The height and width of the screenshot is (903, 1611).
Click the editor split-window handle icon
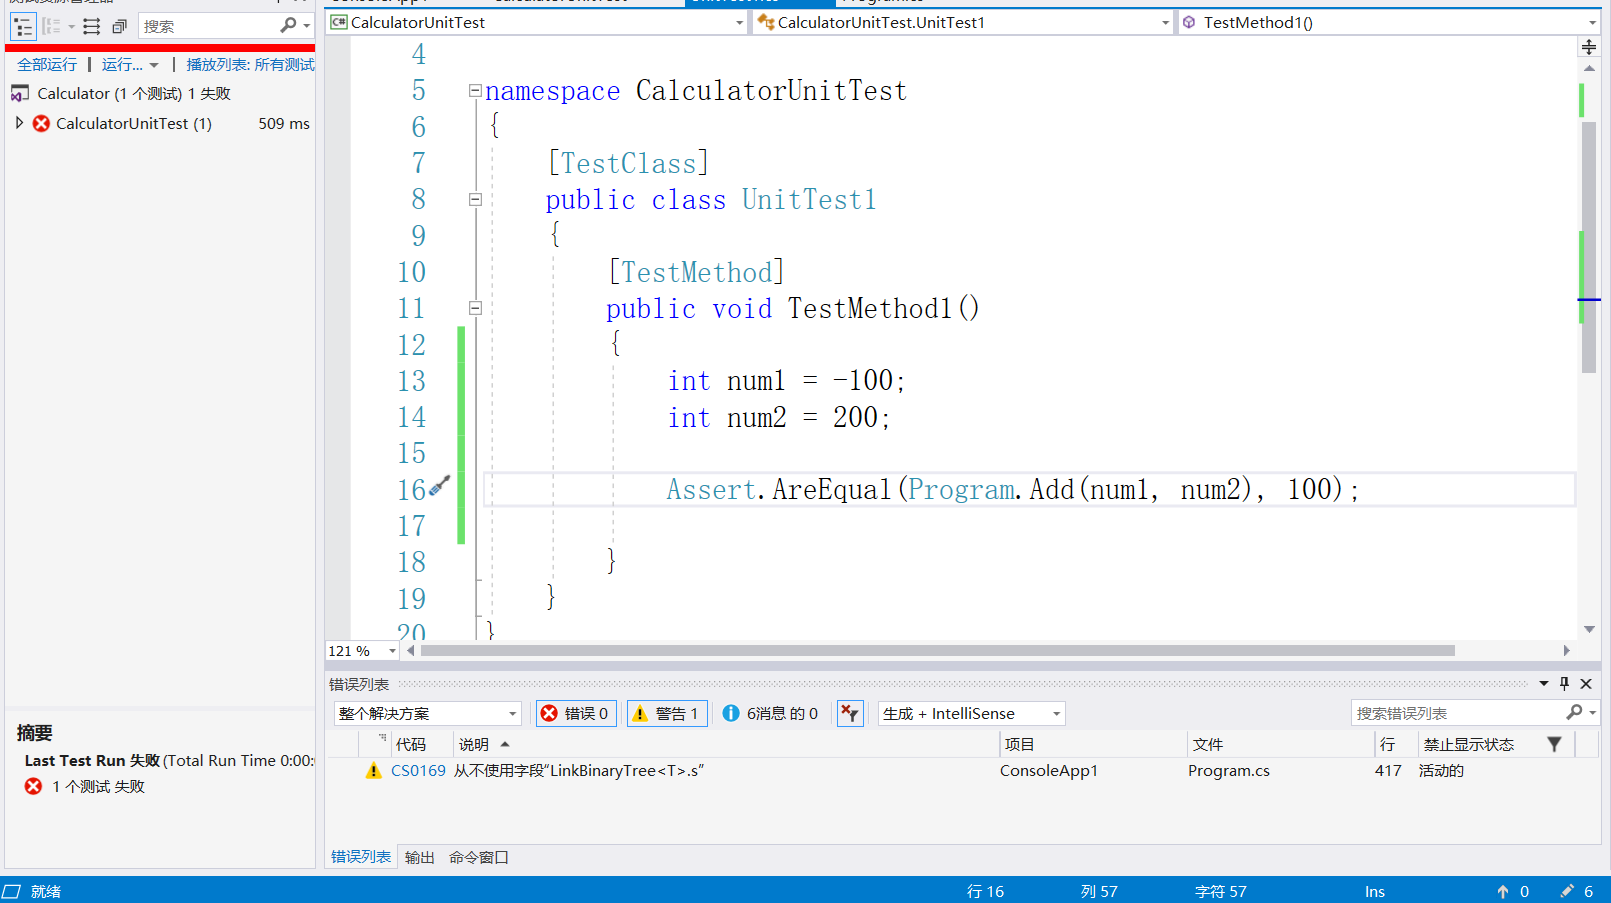click(1589, 47)
